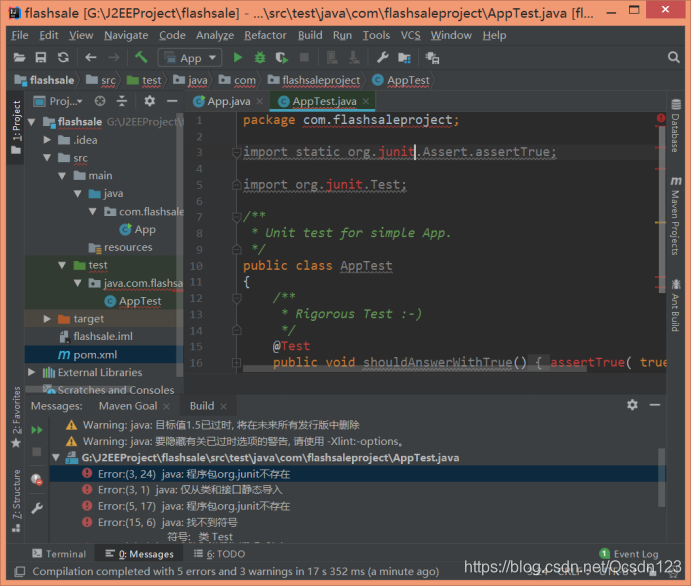The image size is (692, 586).
Task: Close the Build messages tab
Action: click(224, 406)
